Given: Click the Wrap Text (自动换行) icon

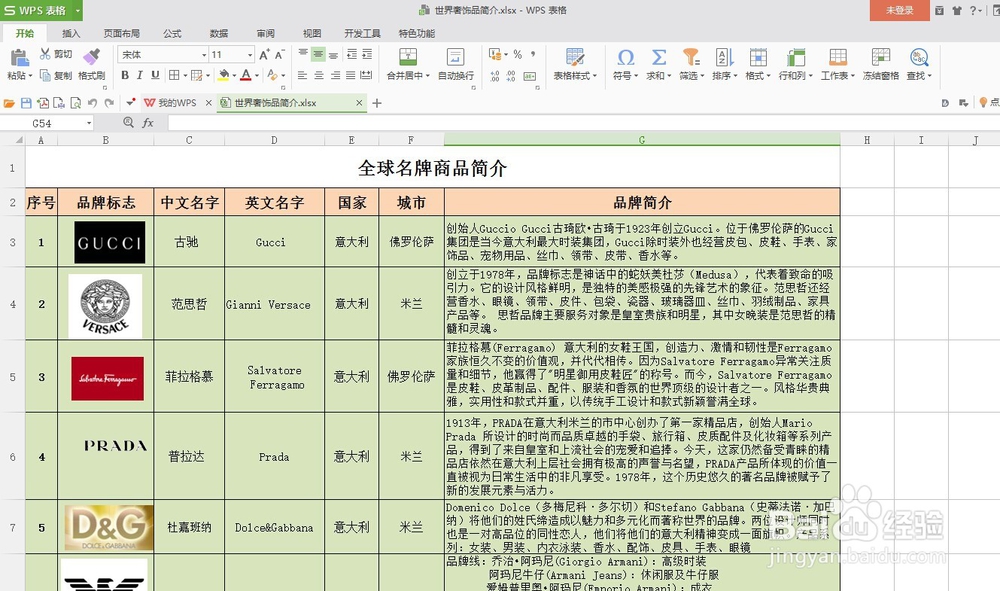Looking at the screenshot, I should [x=455, y=57].
